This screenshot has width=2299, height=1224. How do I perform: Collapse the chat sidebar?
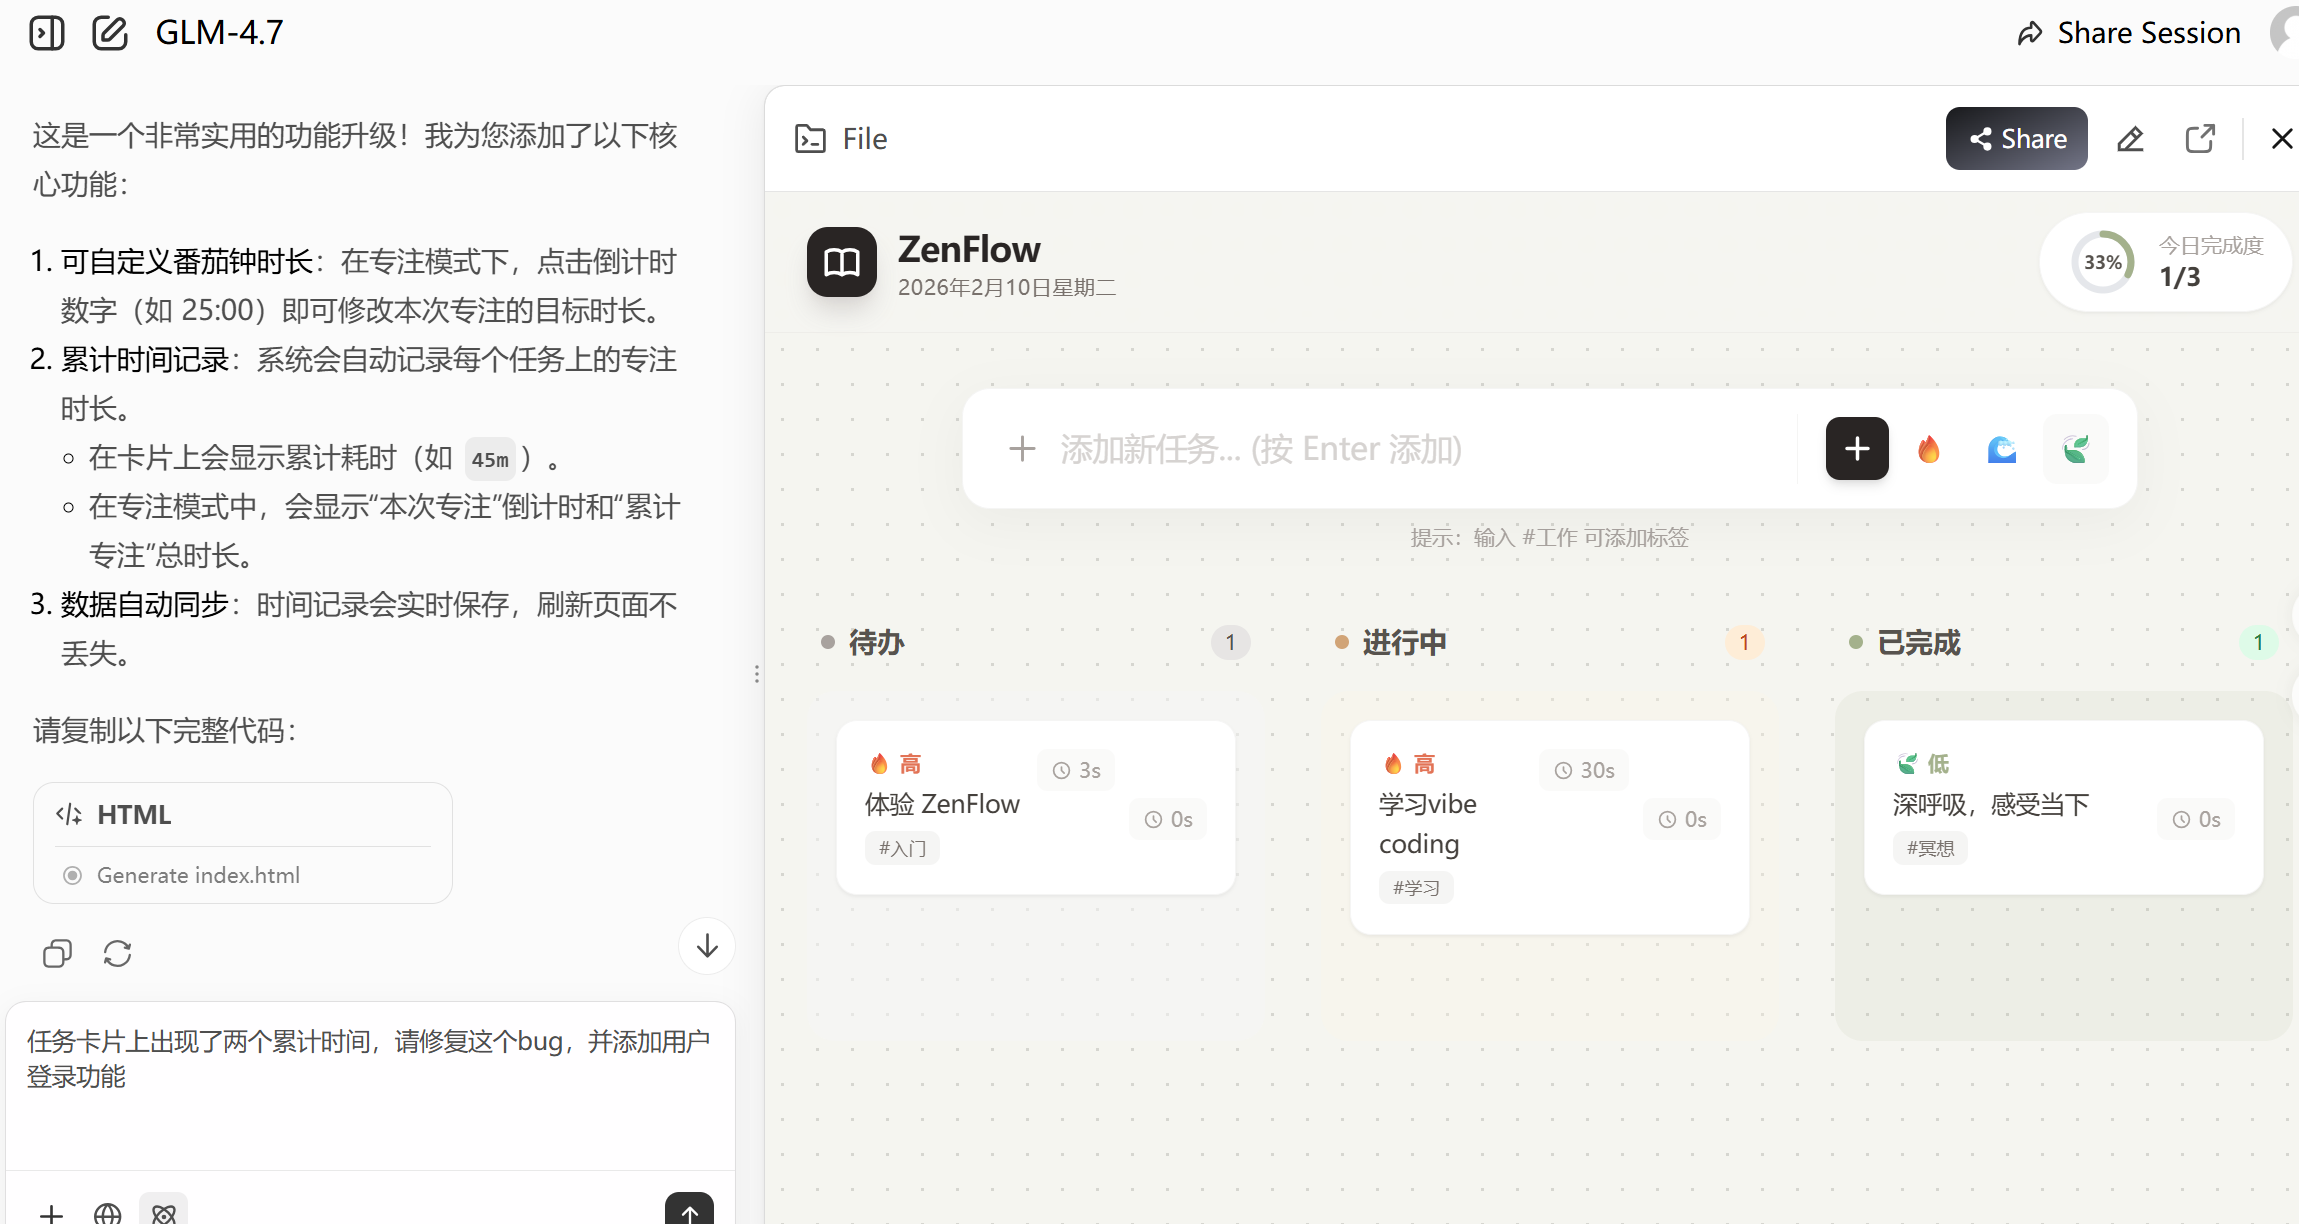(46, 32)
